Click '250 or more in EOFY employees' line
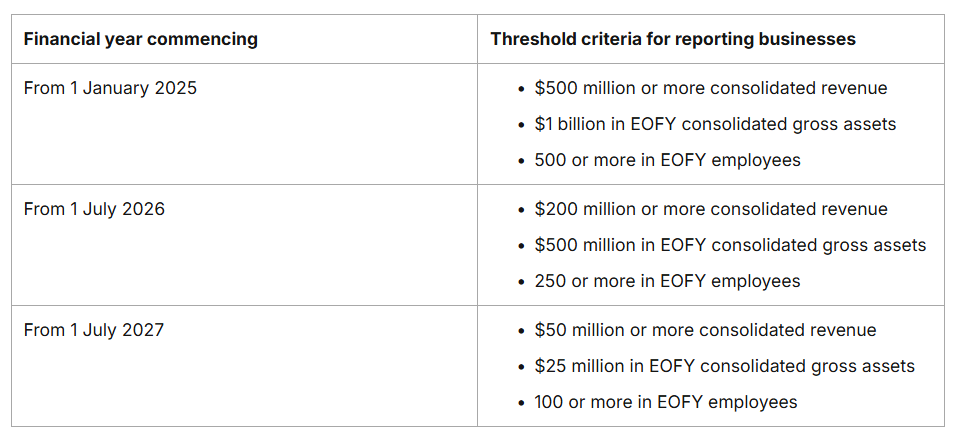The width and height of the screenshot is (955, 433). click(667, 281)
